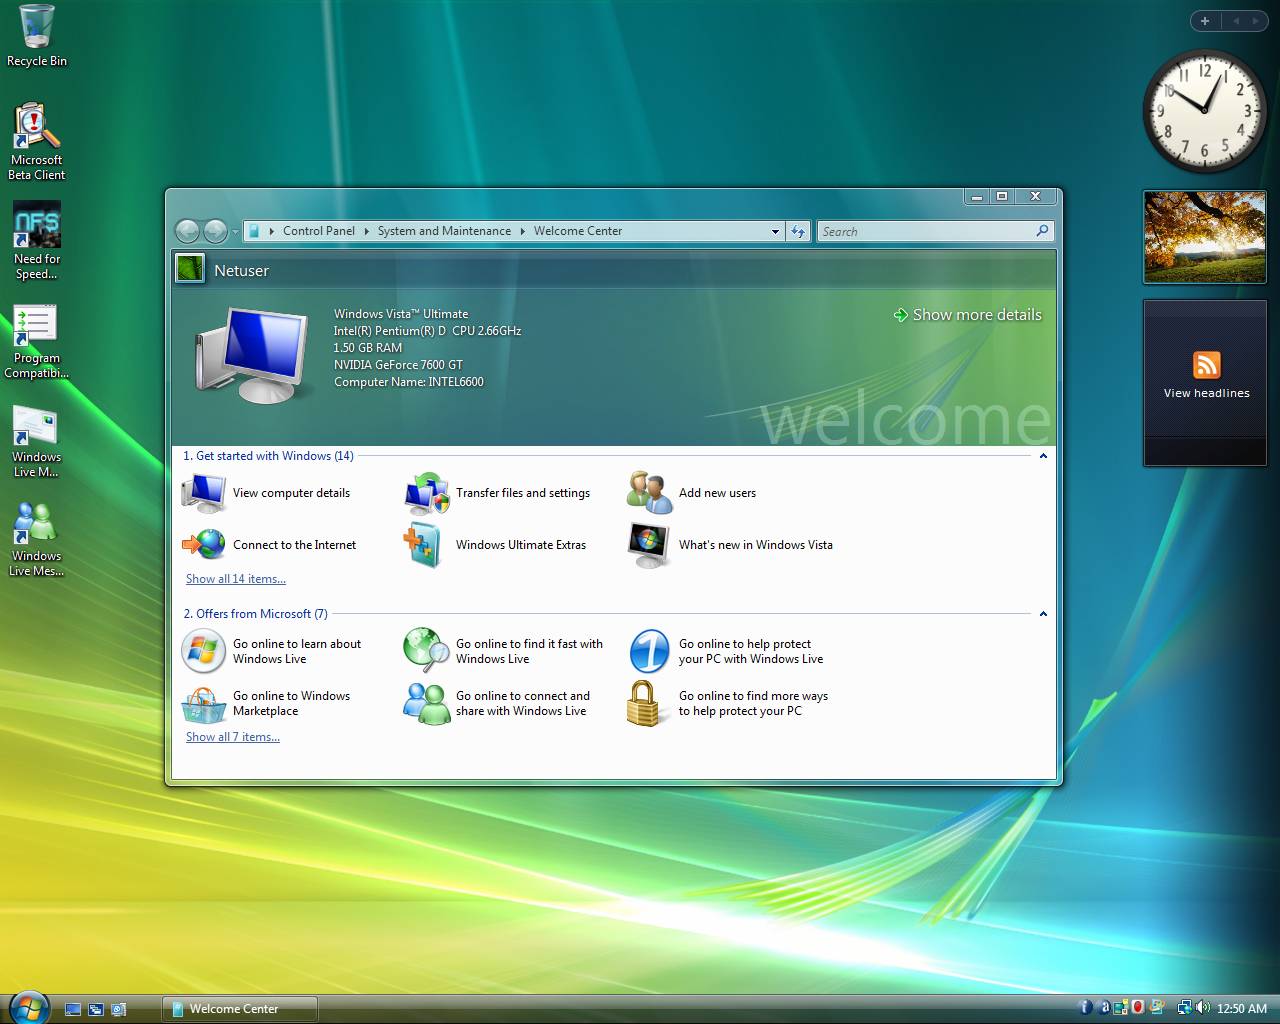Screen dimensions: 1280x1024
Task: Open Transfer files and settings item
Action: pos(497,493)
